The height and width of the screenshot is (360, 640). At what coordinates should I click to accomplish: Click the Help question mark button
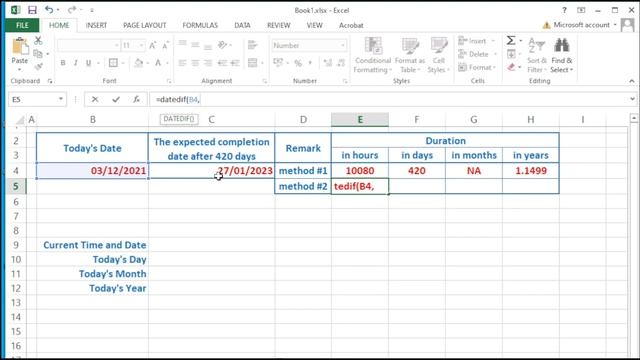564,10
